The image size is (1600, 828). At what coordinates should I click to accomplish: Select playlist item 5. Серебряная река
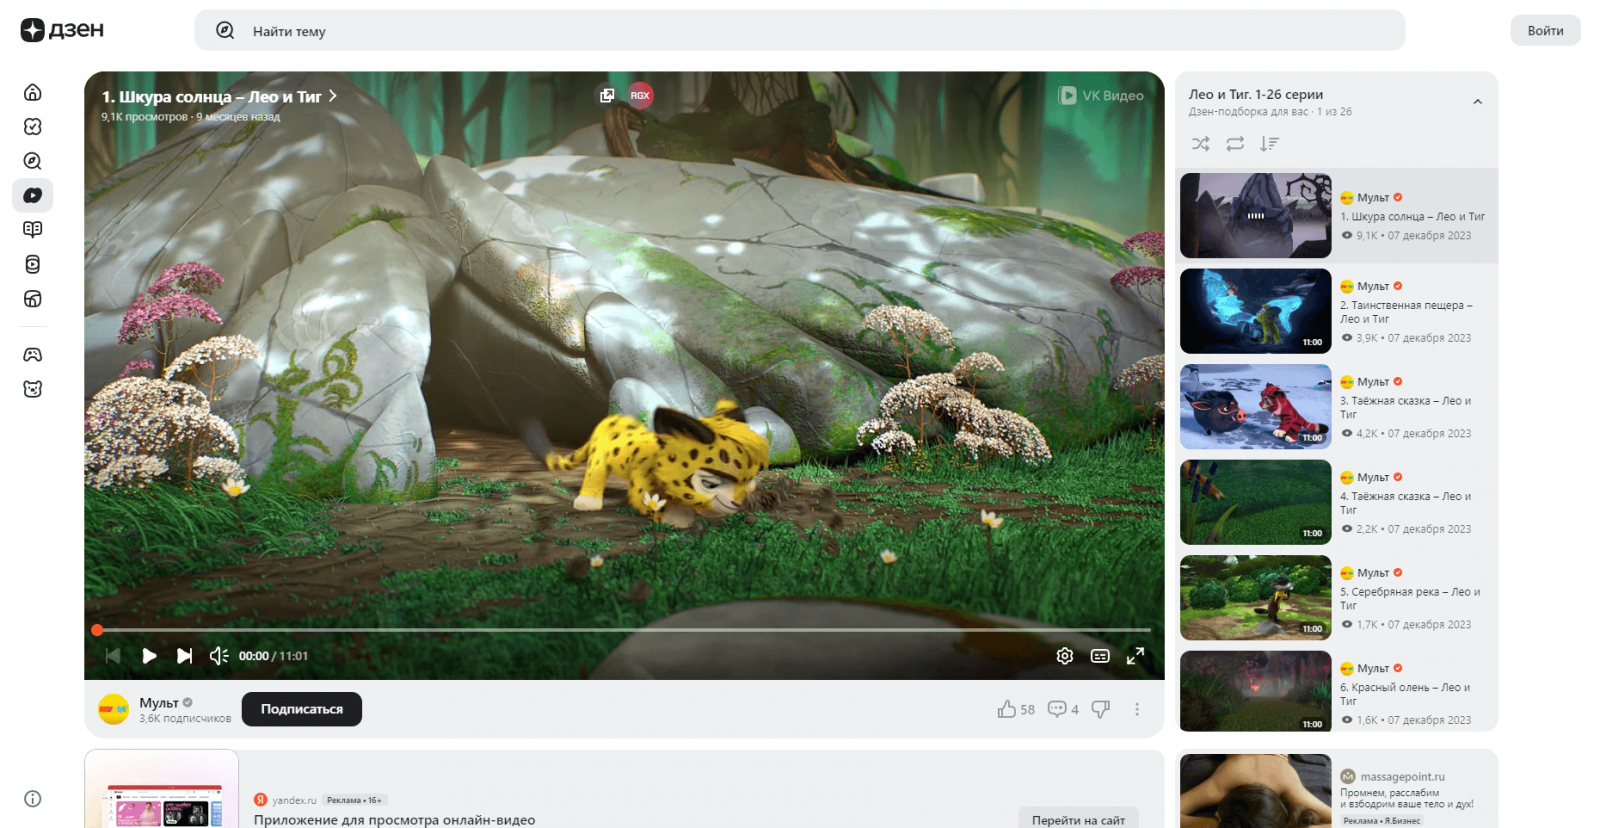[1337, 598]
